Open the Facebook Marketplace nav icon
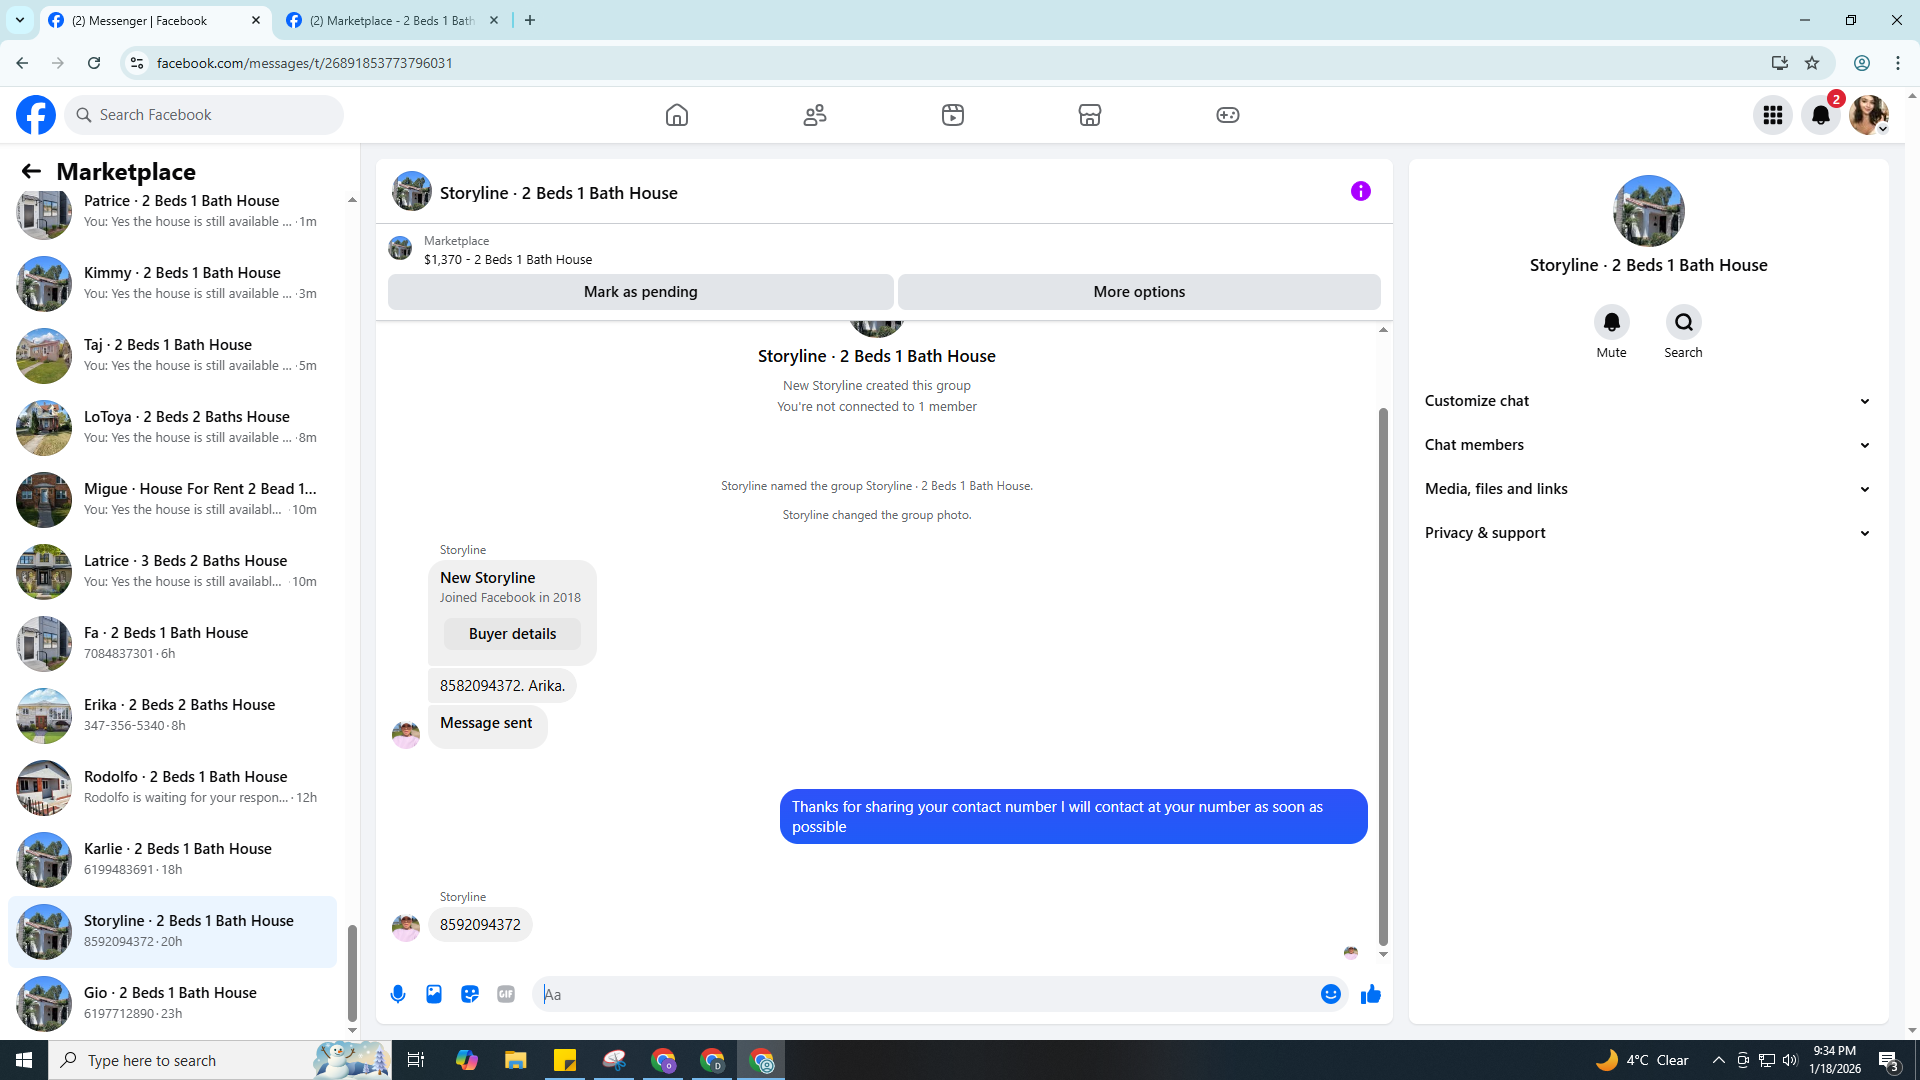Viewport: 1920px width, 1080px height. 1090,115
